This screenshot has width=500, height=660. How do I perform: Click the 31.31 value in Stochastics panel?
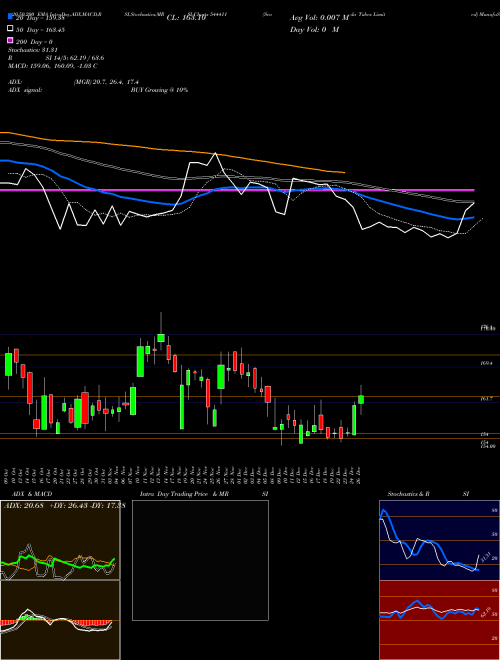(x=484, y=558)
